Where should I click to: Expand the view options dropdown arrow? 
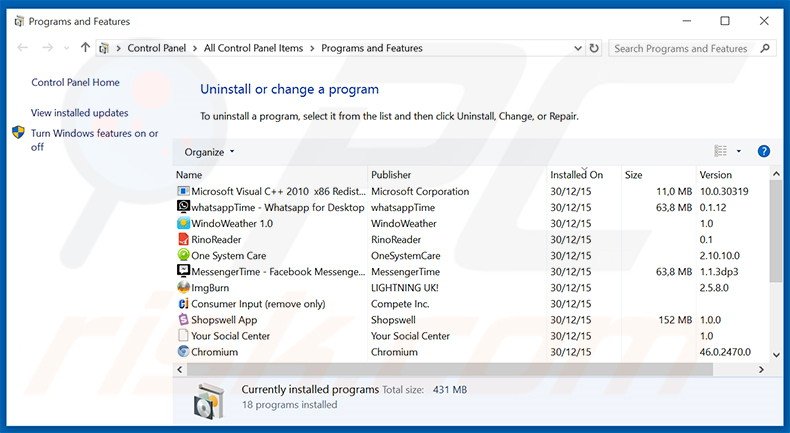pyautogui.click(x=739, y=151)
